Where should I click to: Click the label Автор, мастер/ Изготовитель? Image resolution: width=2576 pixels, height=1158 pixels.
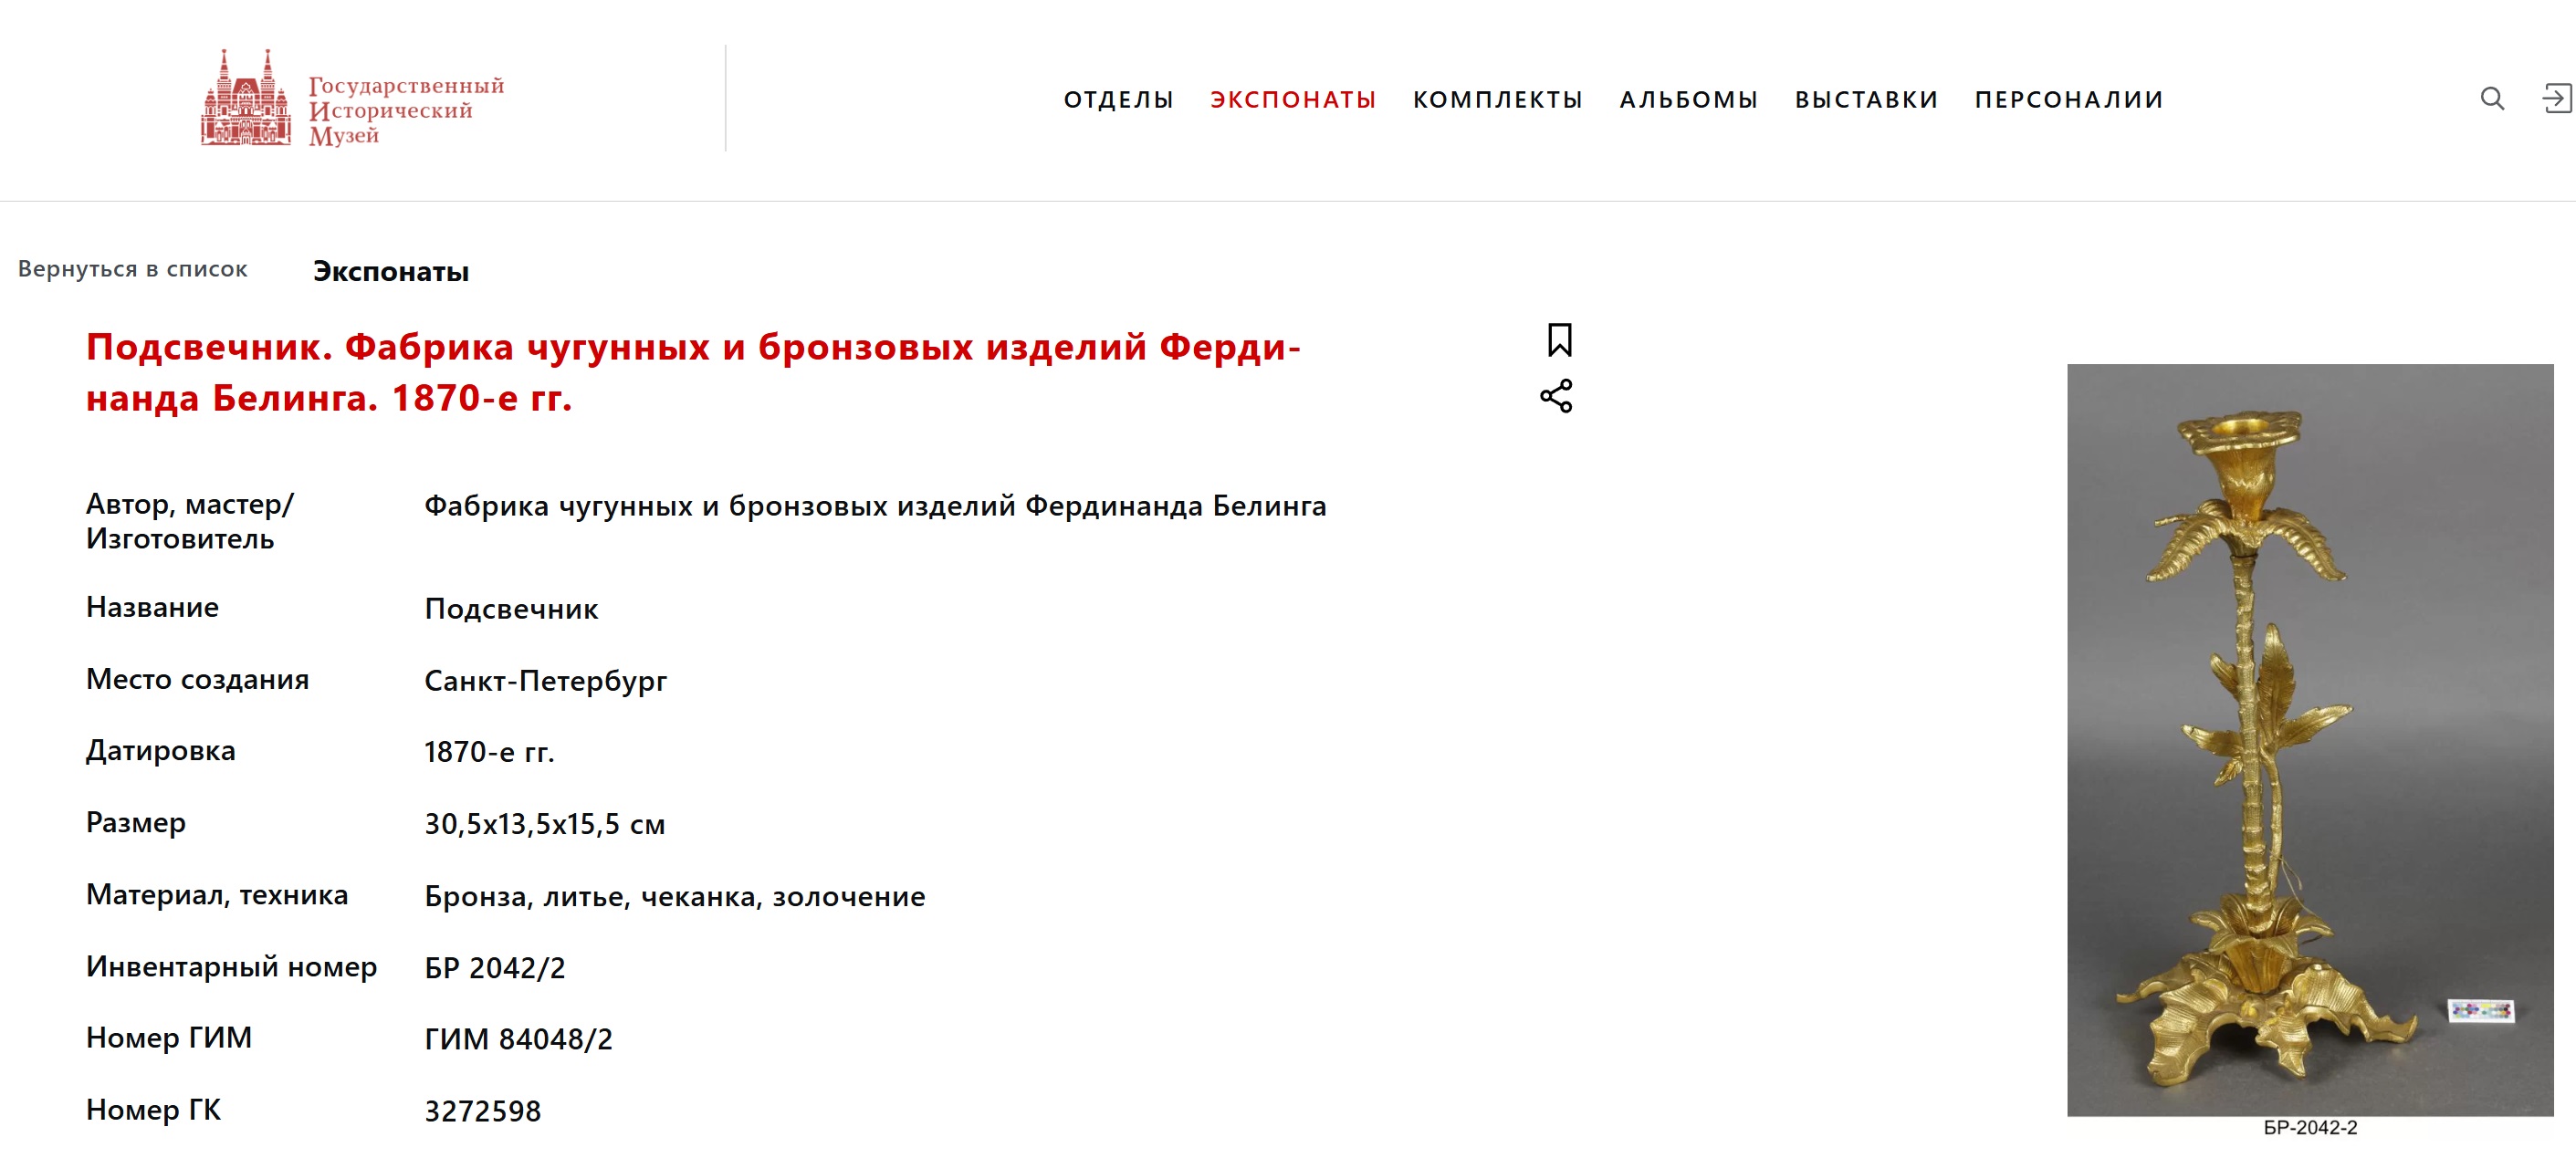pos(190,521)
